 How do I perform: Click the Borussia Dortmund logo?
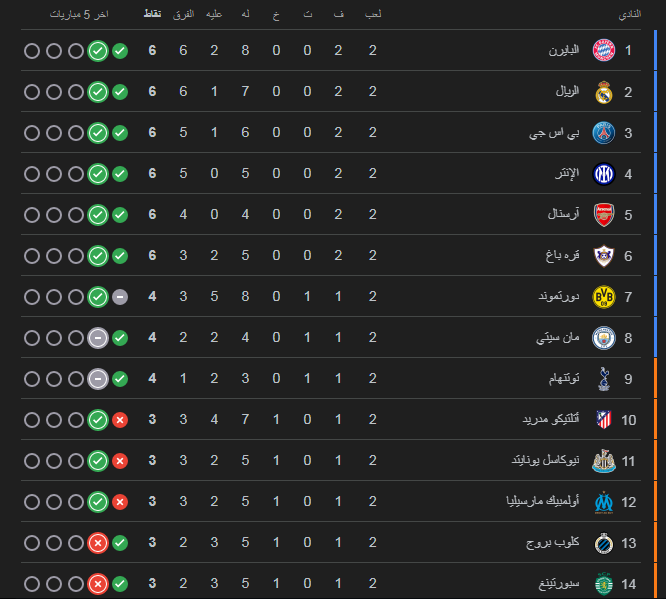603,297
